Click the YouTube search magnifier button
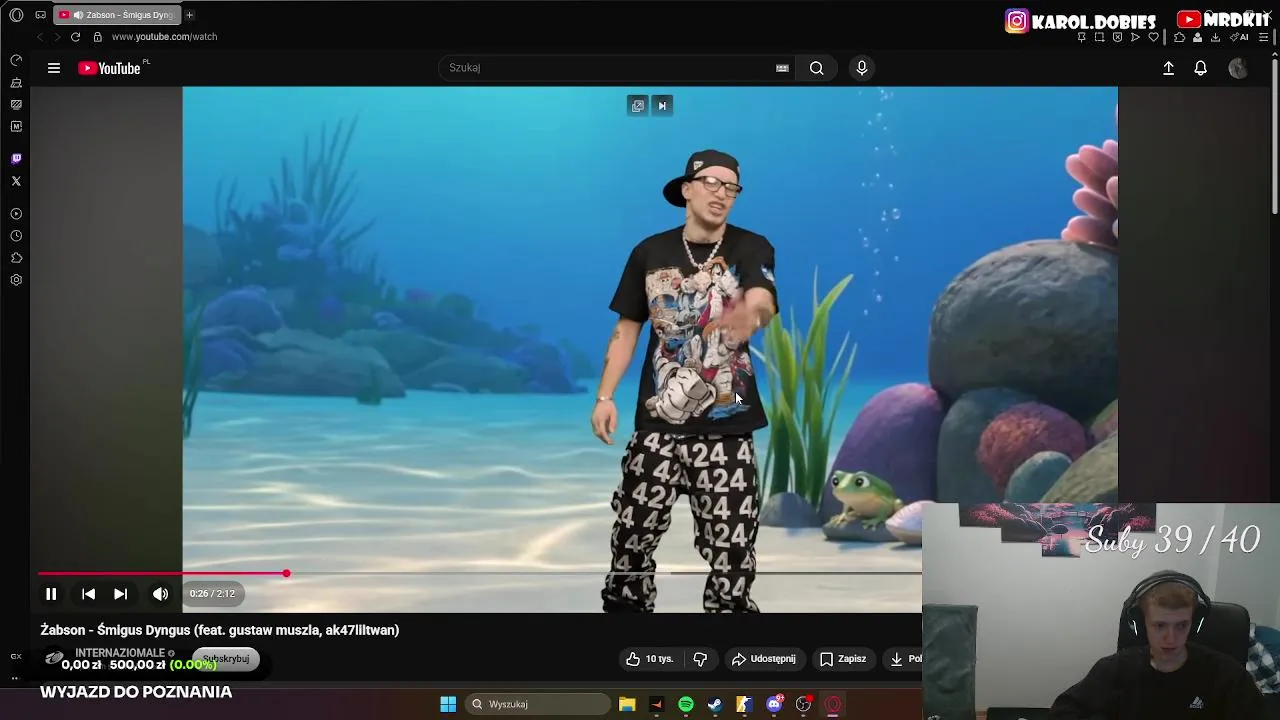Viewport: 1280px width, 720px height. (x=817, y=68)
